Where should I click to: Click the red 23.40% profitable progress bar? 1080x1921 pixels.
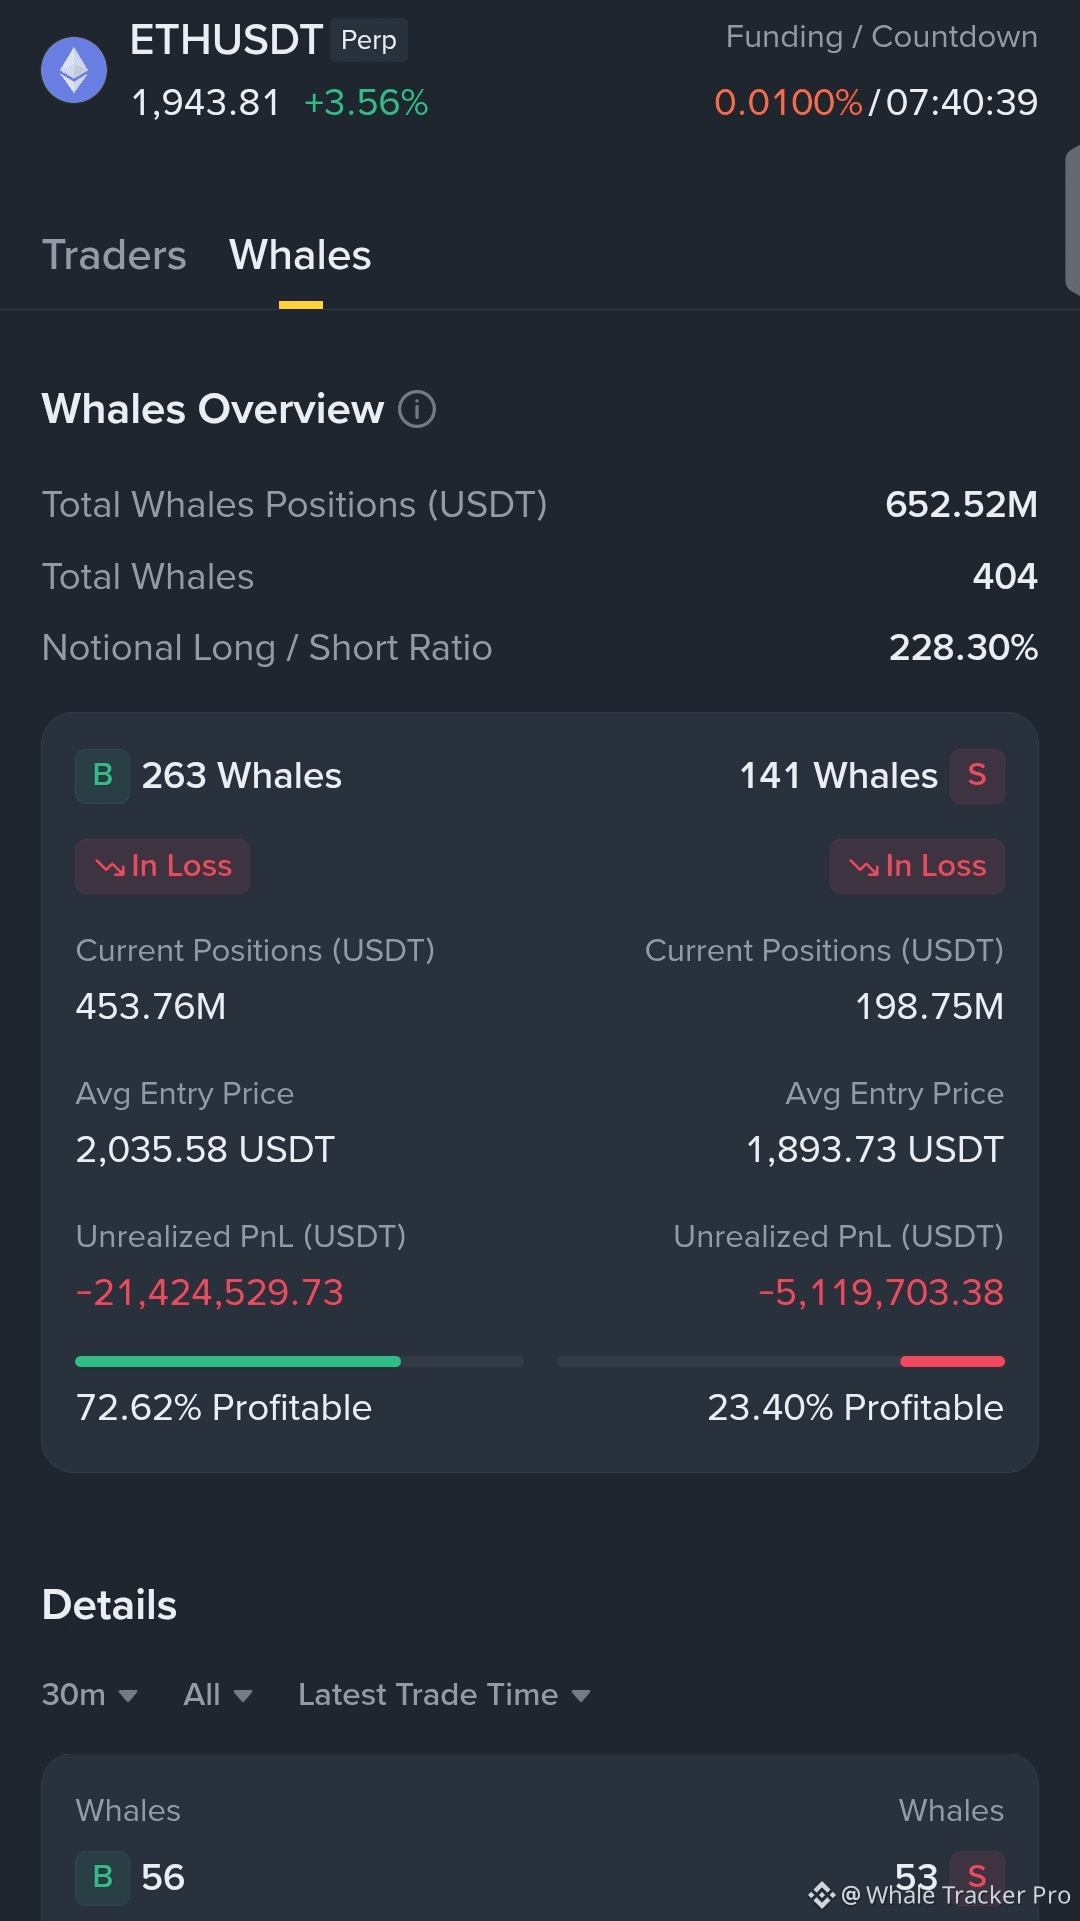[x=952, y=1361]
